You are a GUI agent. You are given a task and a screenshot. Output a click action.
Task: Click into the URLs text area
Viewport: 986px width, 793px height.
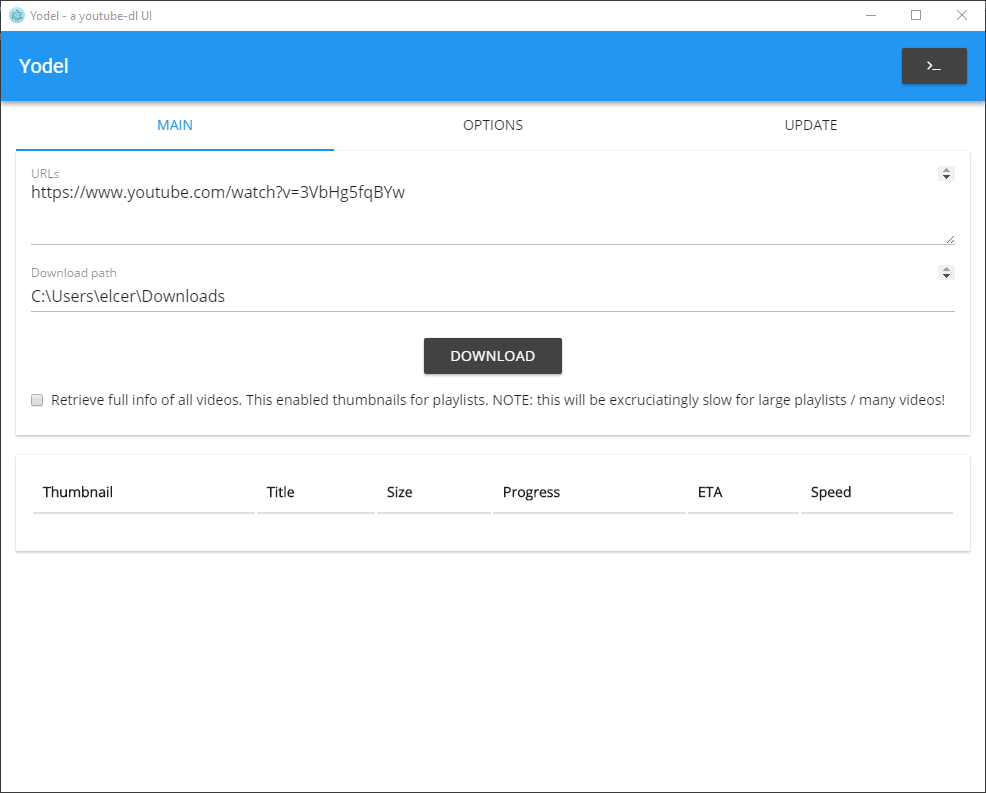[x=493, y=213]
